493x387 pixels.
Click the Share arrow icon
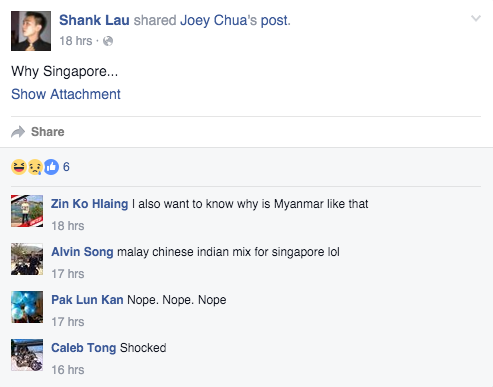point(18,132)
